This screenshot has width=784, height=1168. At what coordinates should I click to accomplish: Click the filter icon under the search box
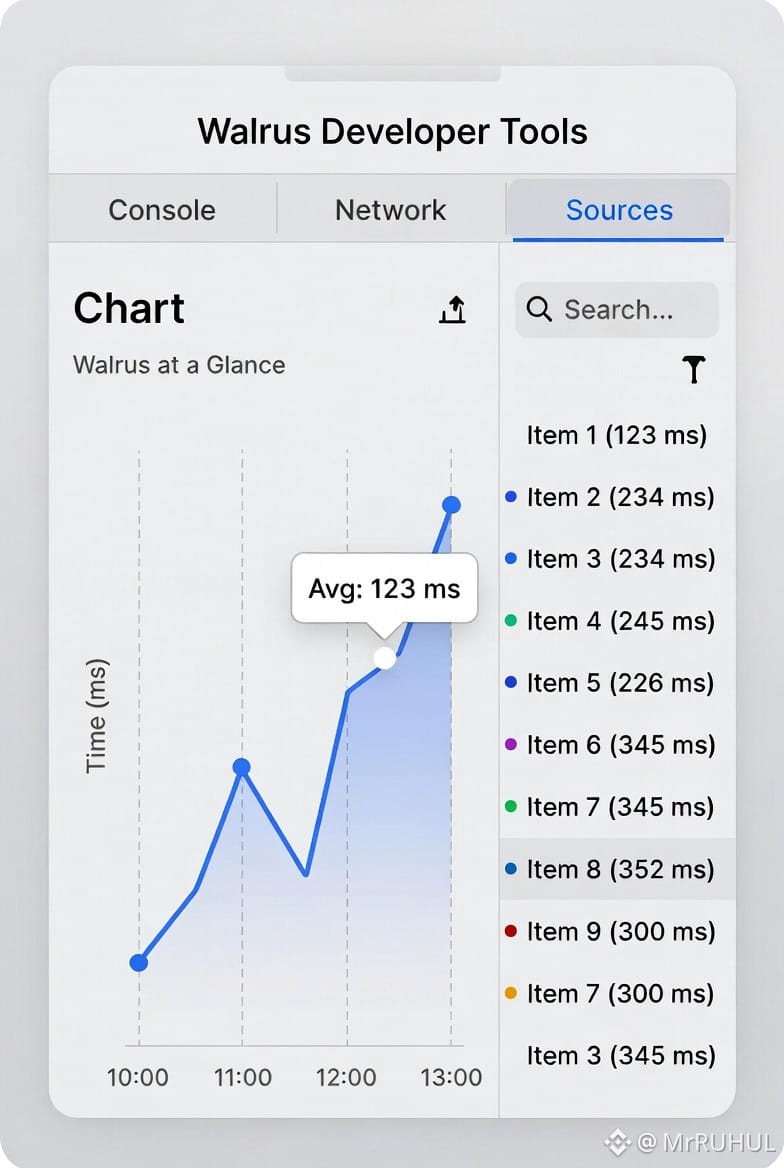(x=693, y=371)
